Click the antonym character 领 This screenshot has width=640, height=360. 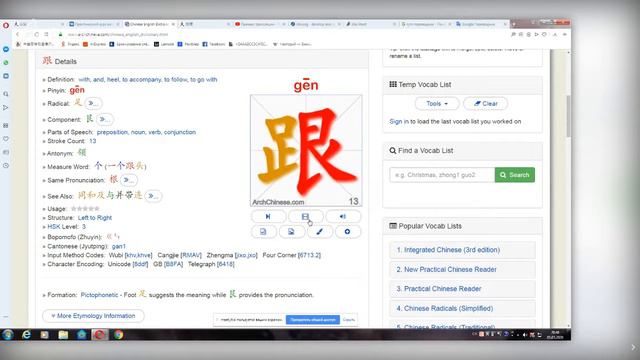coord(82,153)
